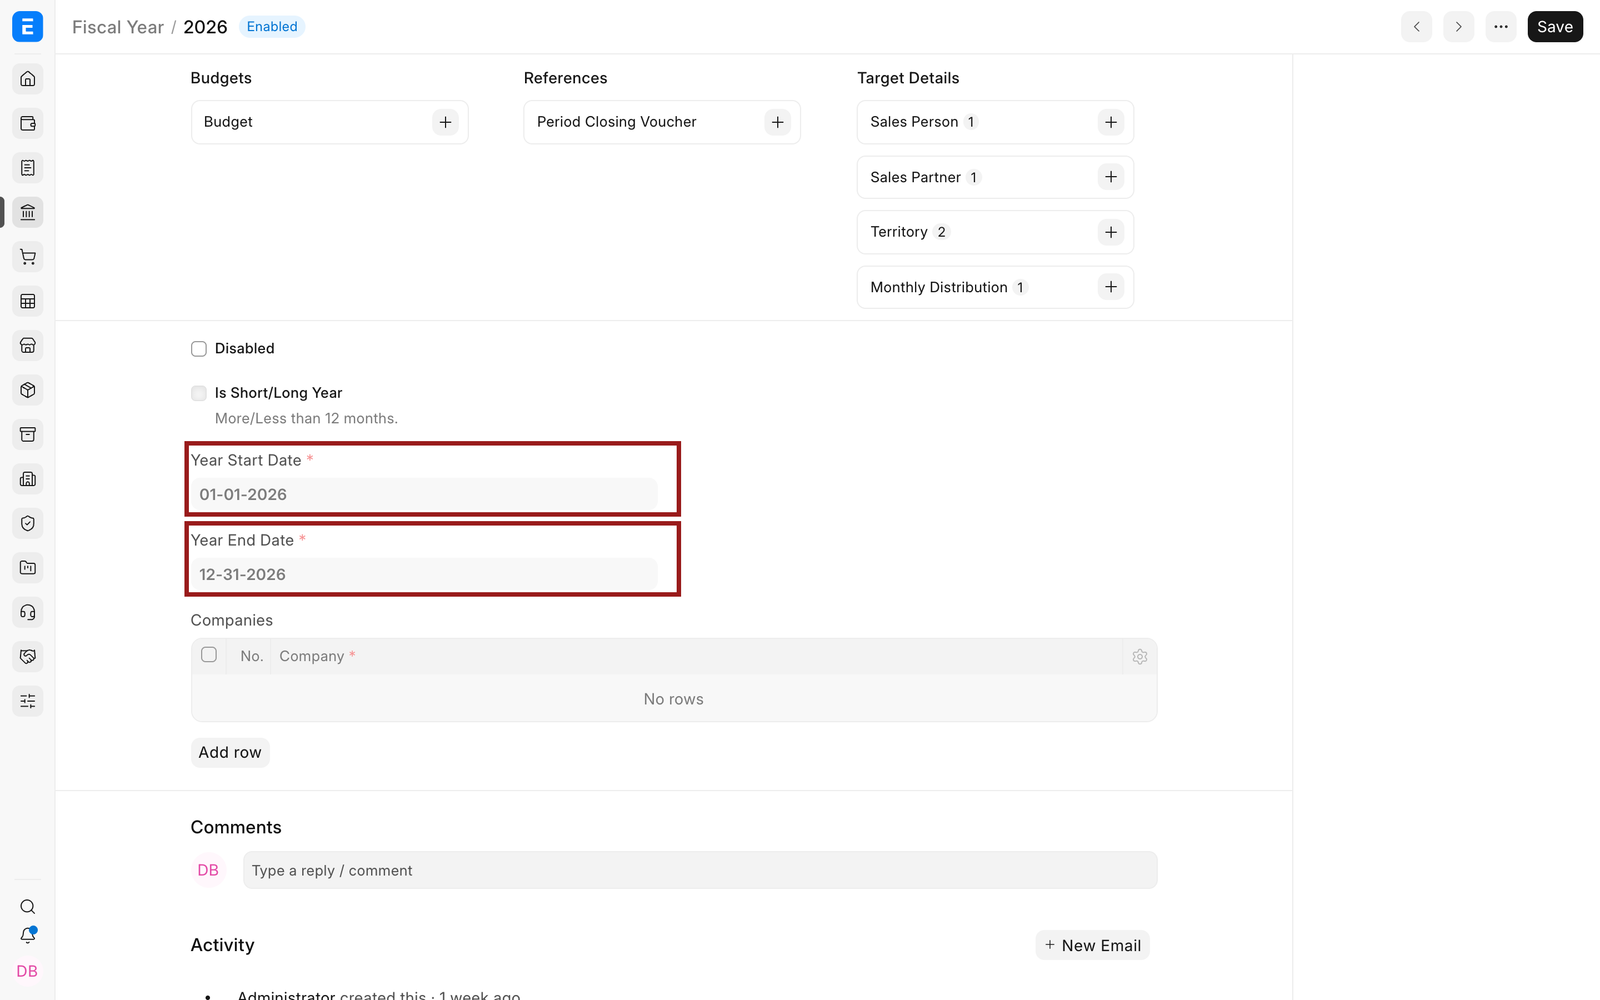
Task: Go to the previous fiscal year record
Action: tap(1417, 27)
